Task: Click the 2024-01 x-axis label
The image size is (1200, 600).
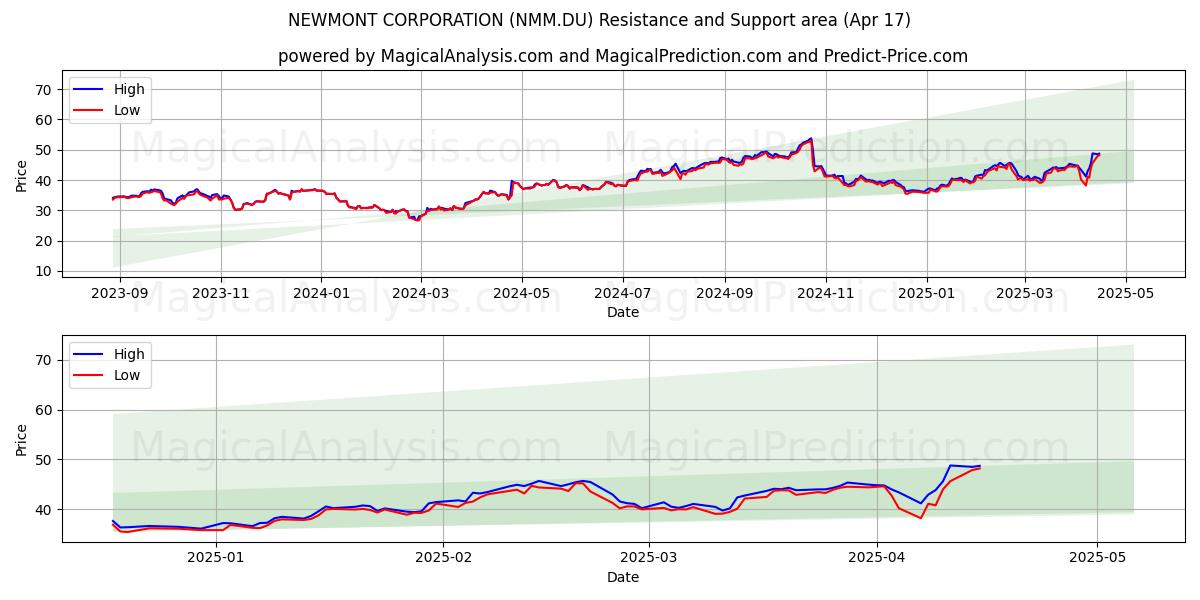Action: point(321,295)
